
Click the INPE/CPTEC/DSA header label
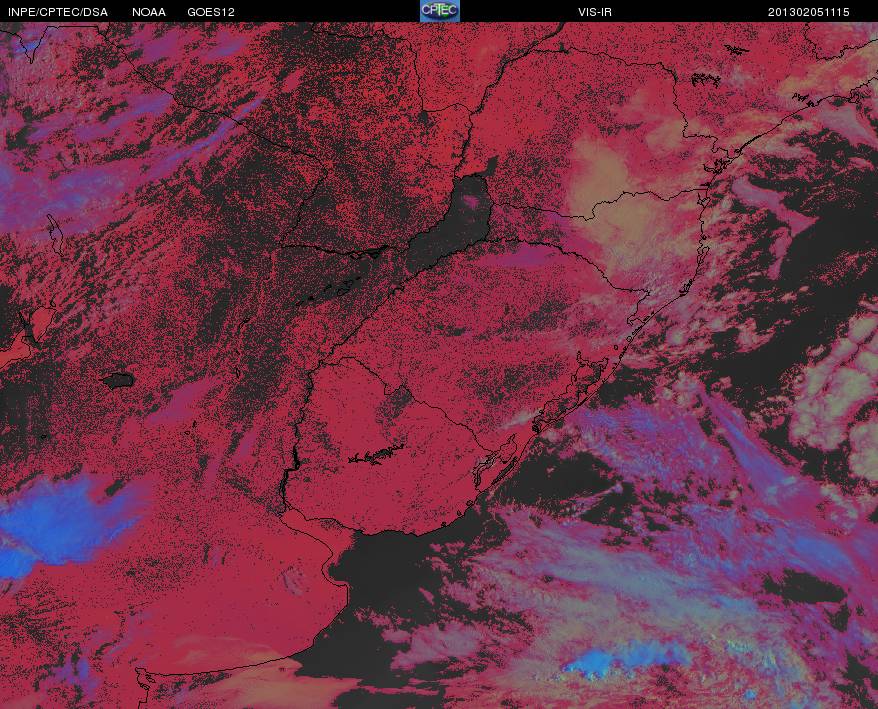tap(58, 12)
